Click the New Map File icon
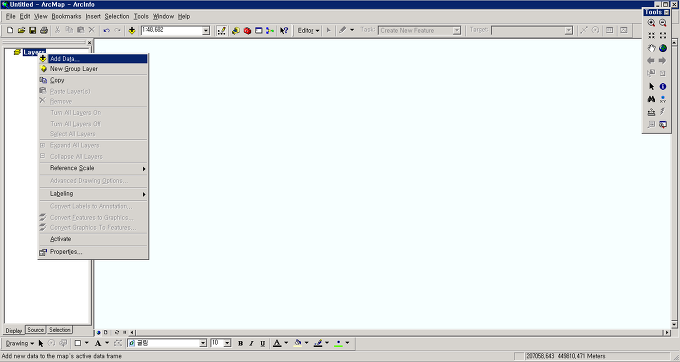This screenshot has width=680, height=362. click(10, 30)
